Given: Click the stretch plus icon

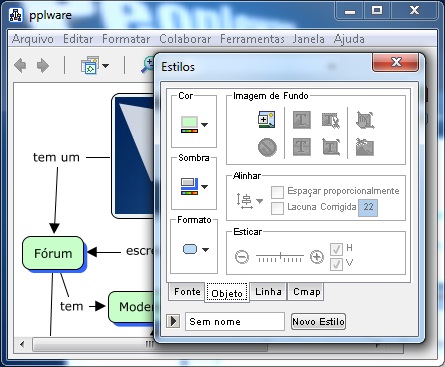Looking at the screenshot, I should [317, 257].
